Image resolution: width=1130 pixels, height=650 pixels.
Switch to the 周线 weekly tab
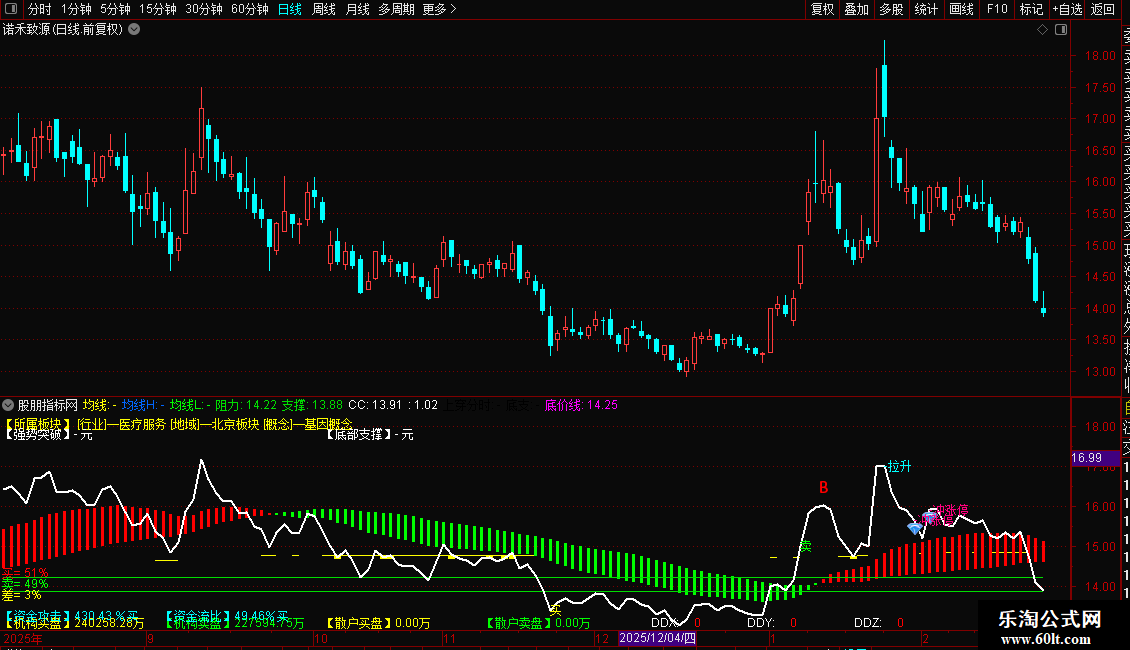click(324, 9)
